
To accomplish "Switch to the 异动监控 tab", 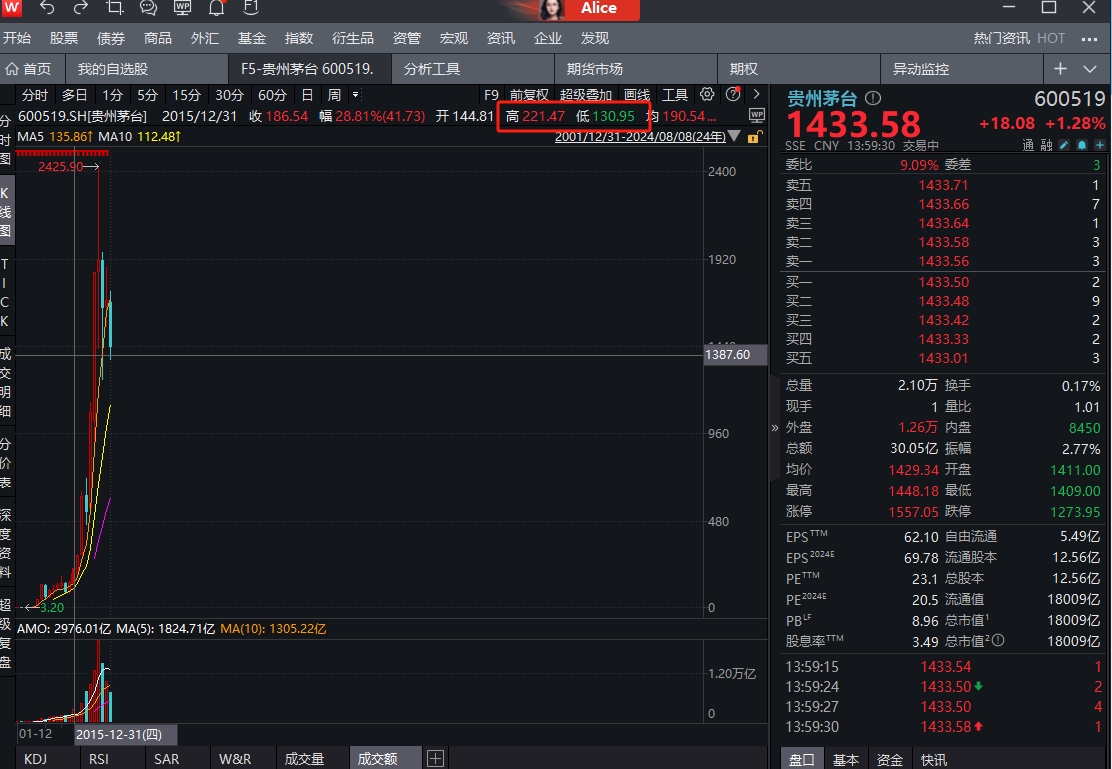I will (x=962, y=69).
